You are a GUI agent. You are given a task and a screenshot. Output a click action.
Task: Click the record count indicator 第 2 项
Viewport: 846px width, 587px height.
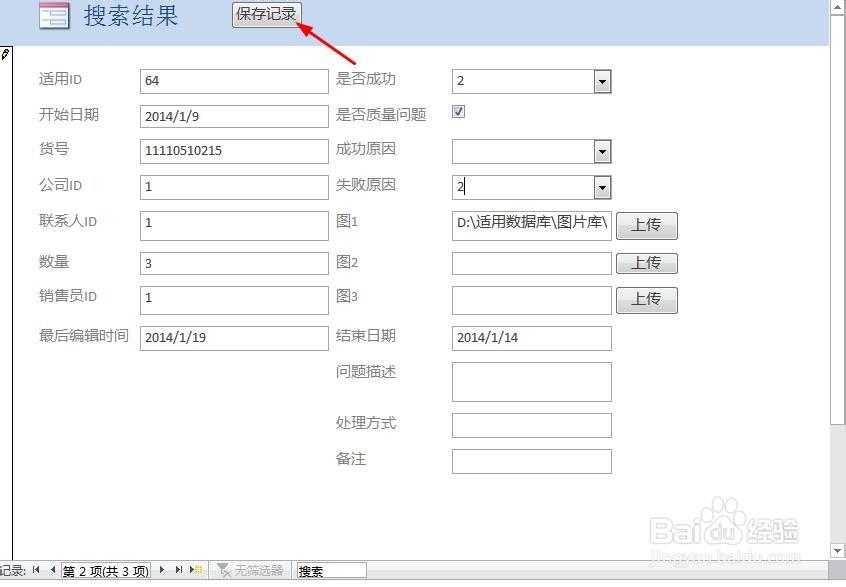(105, 570)
